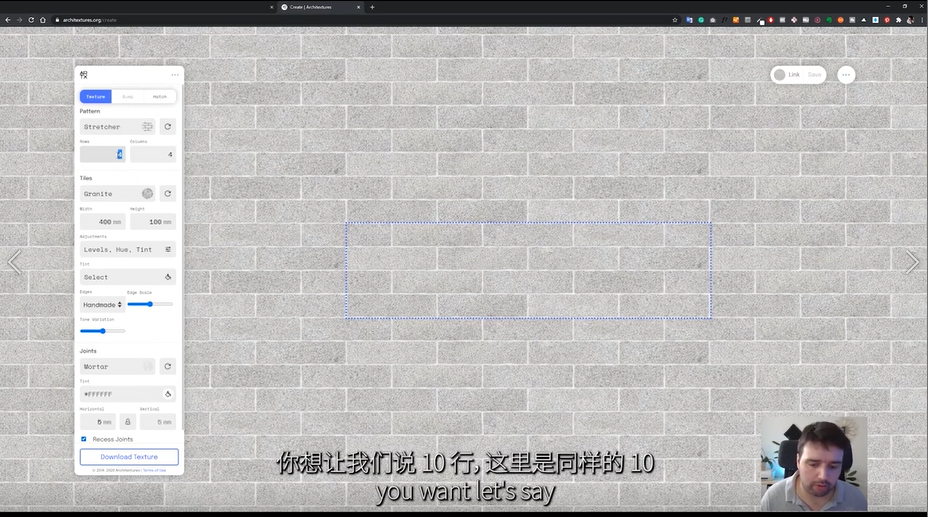Open the Chrome profile avatar

[x=910, y=20]
